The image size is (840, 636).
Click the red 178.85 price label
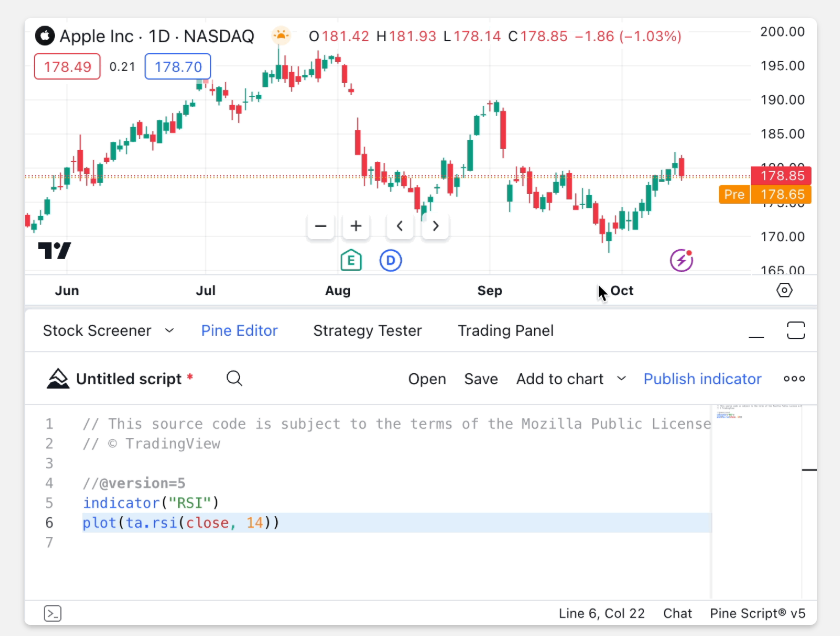click(x=781, y=176)
